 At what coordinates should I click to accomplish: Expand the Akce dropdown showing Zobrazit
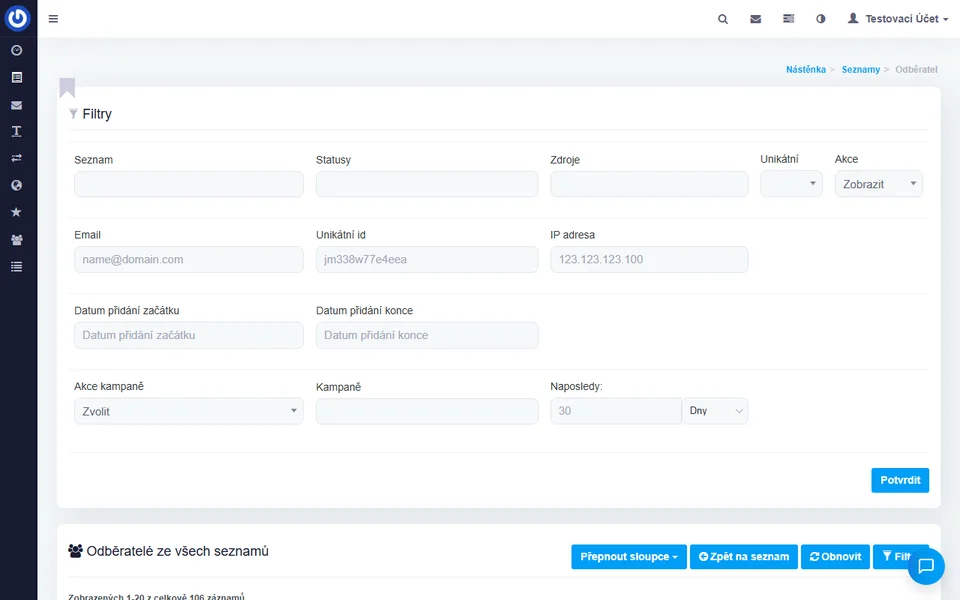pyautogui.click(x=878, y=184)
